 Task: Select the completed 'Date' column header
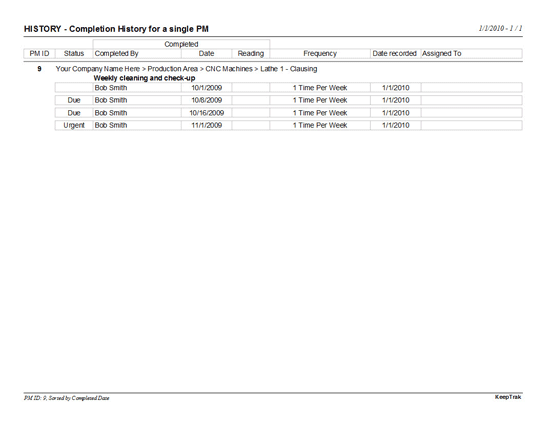206,53
